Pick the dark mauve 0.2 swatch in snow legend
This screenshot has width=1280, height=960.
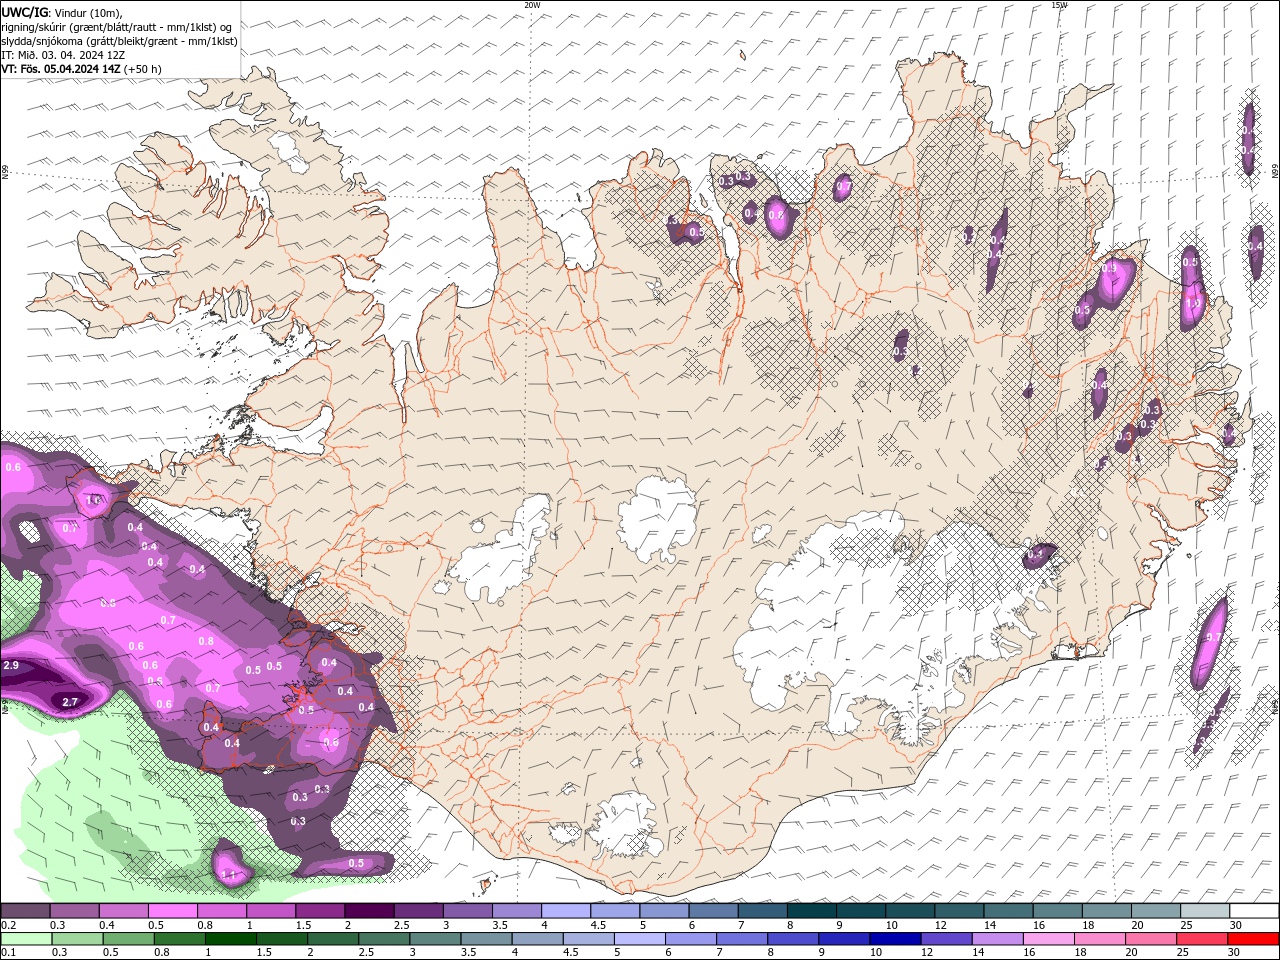25,911
